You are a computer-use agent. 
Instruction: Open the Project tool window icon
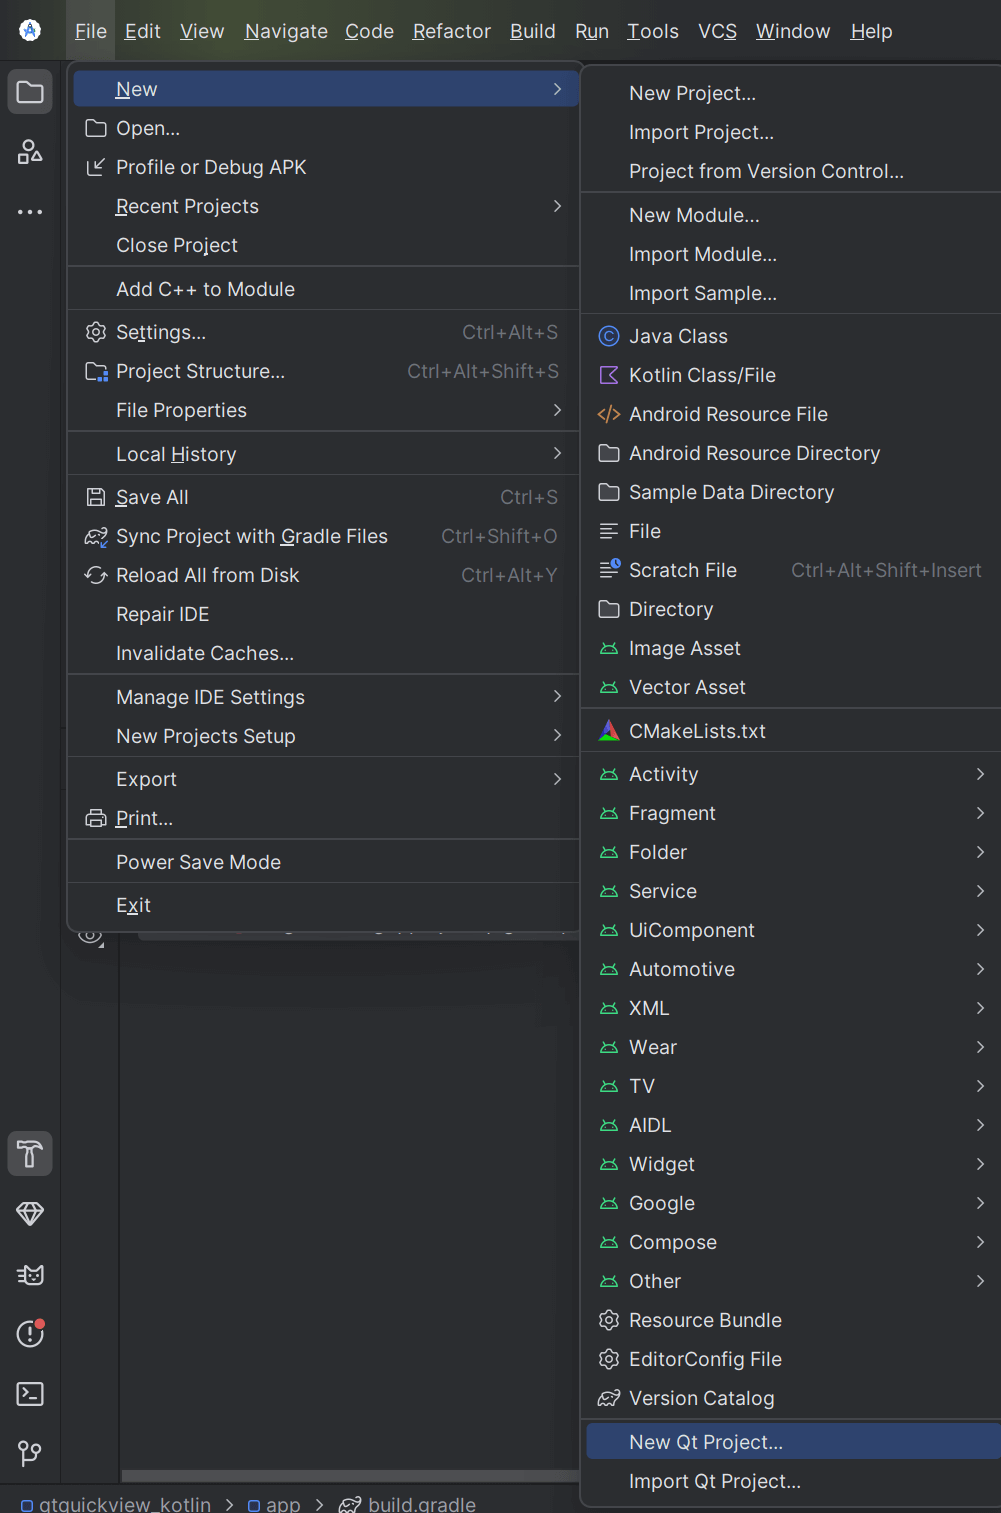click(x=30, y=93)
